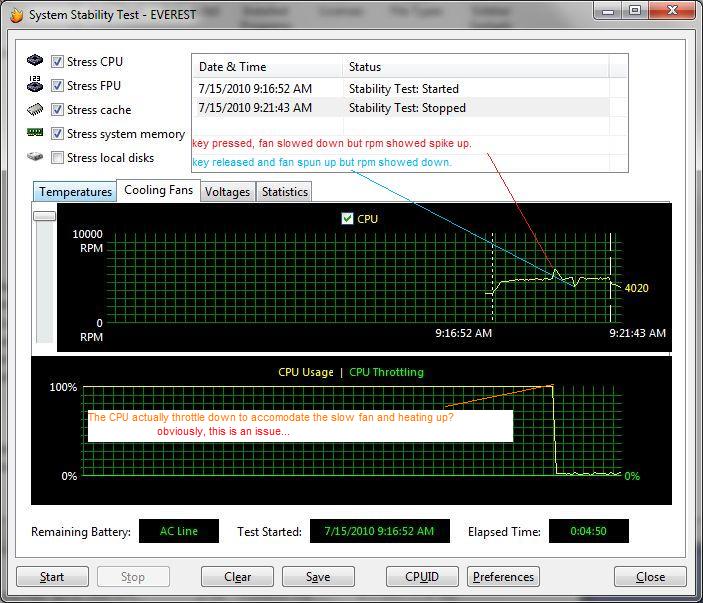
Task: Click the 4020 RPM reading on fan graph
Action: click(x=636, y=288)
